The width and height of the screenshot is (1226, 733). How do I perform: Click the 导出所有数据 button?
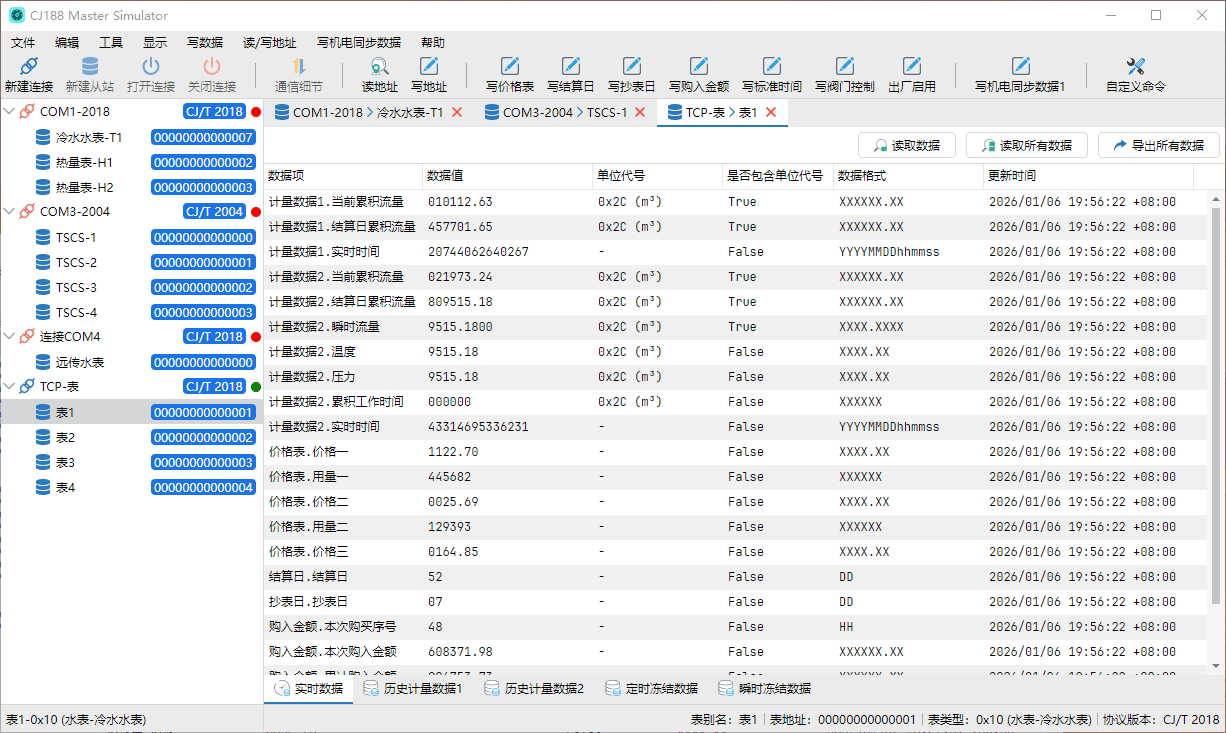click(x=1158, y=145)
